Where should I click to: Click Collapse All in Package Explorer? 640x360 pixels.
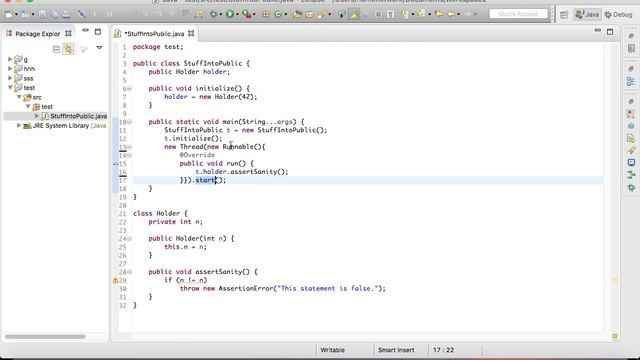[56, 49]
